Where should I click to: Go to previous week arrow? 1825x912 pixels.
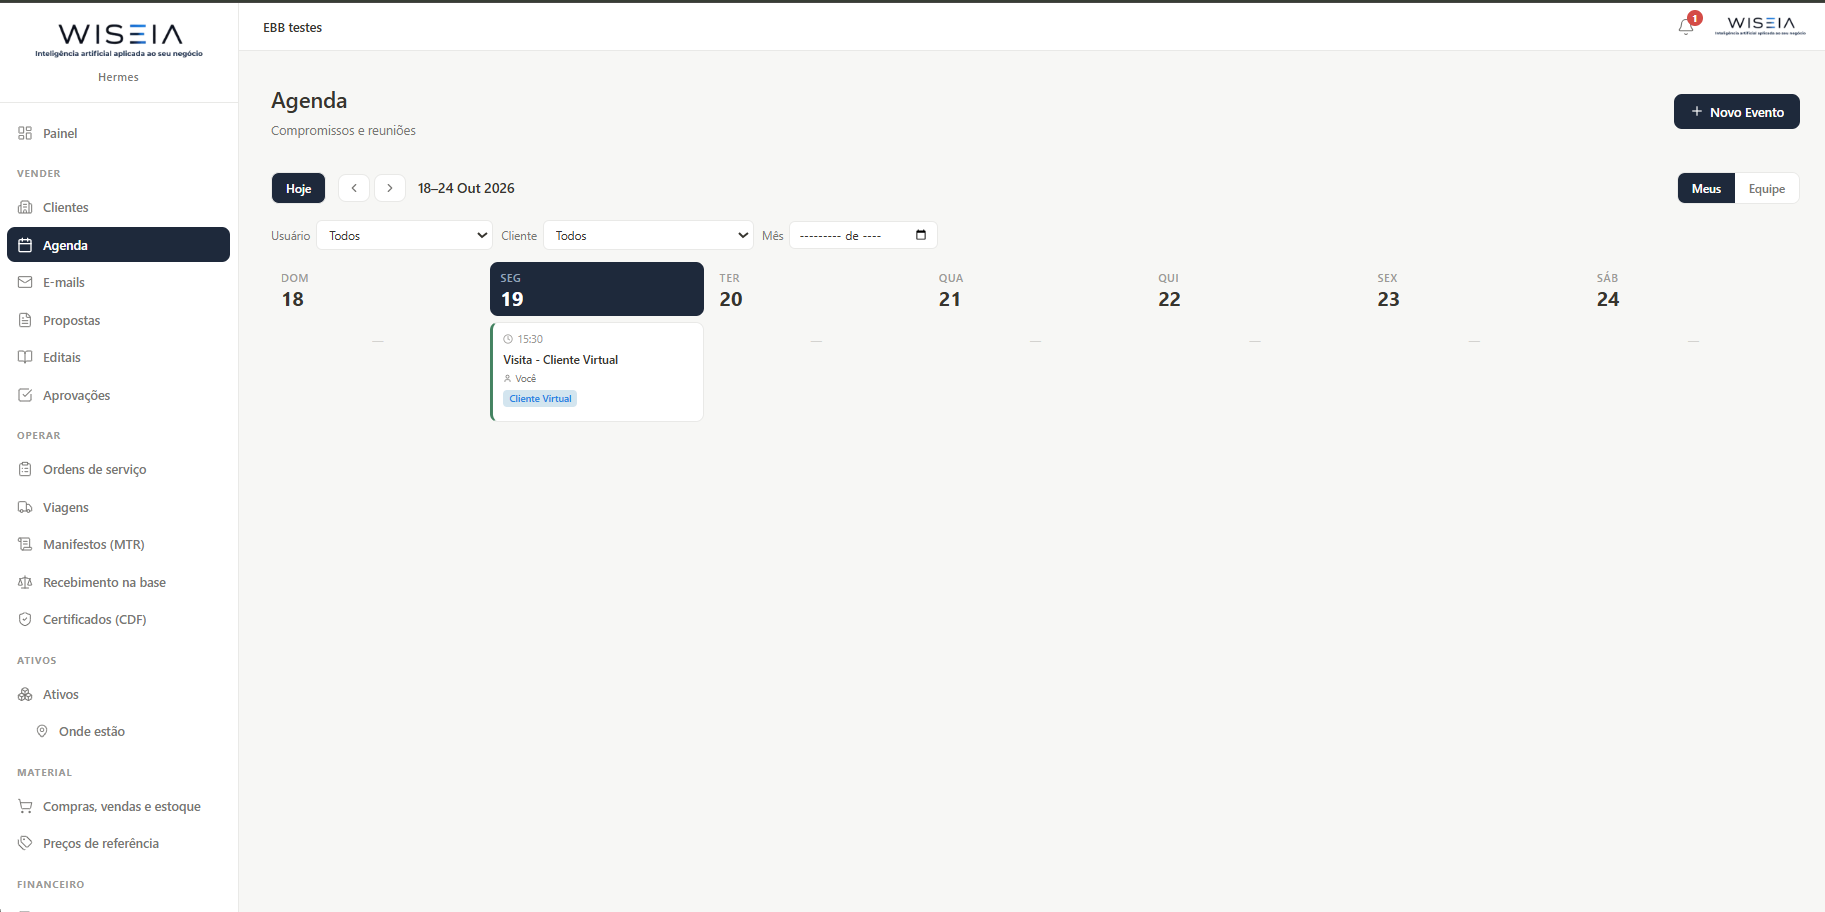354,188
